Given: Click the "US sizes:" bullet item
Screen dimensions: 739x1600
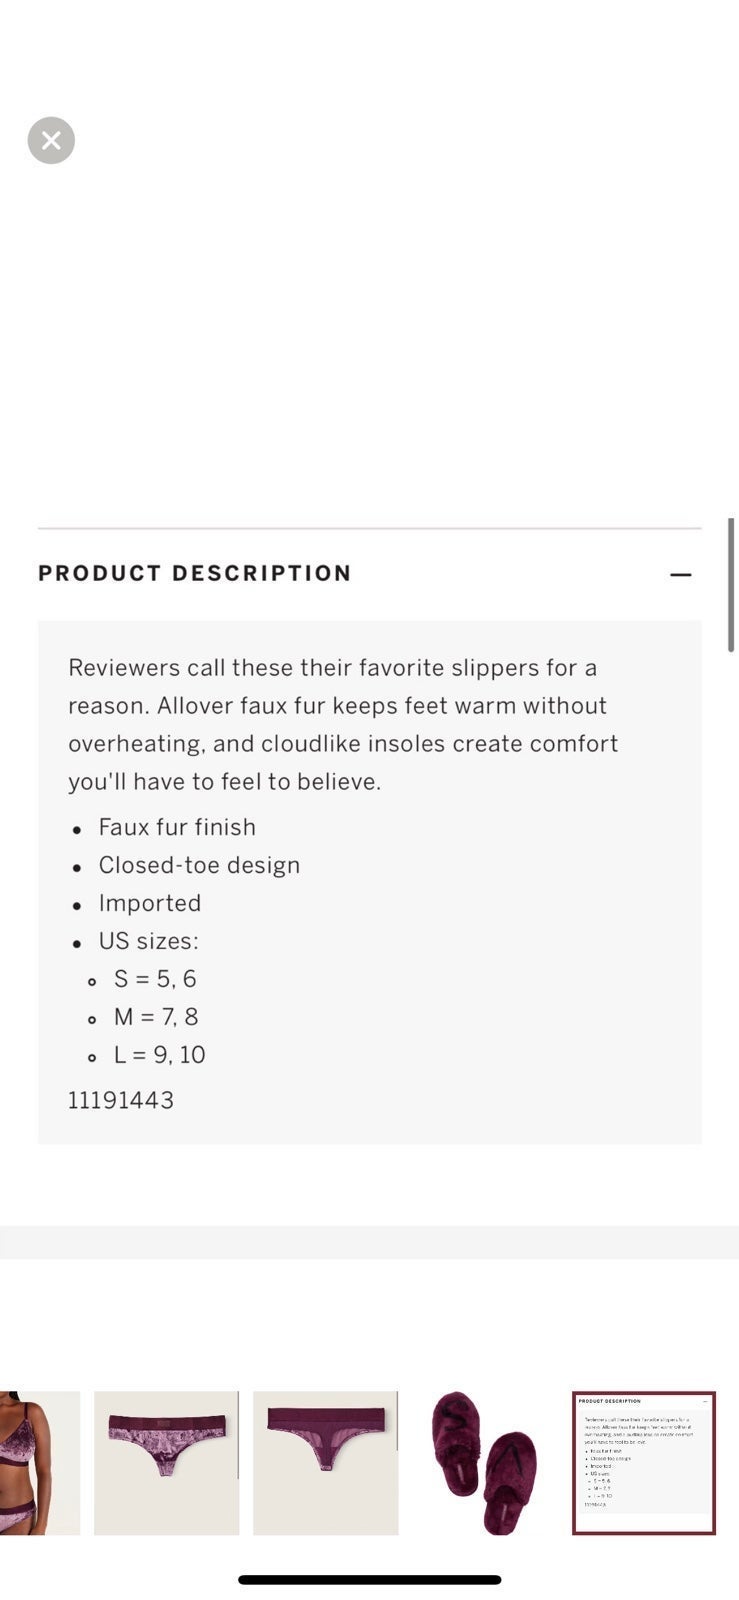Looking at the screenshot, I should pos(148,941).
